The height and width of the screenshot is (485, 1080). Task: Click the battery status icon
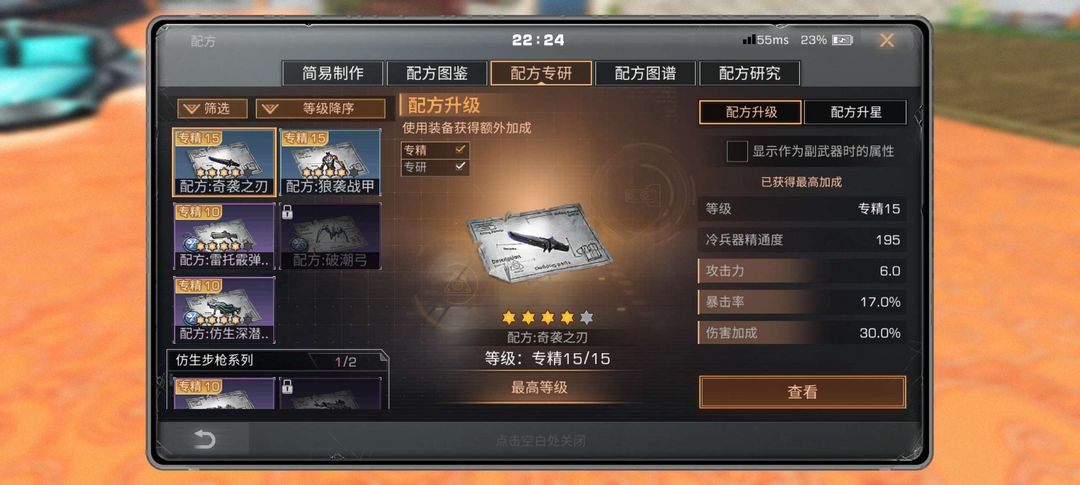(x=842, y=41)
